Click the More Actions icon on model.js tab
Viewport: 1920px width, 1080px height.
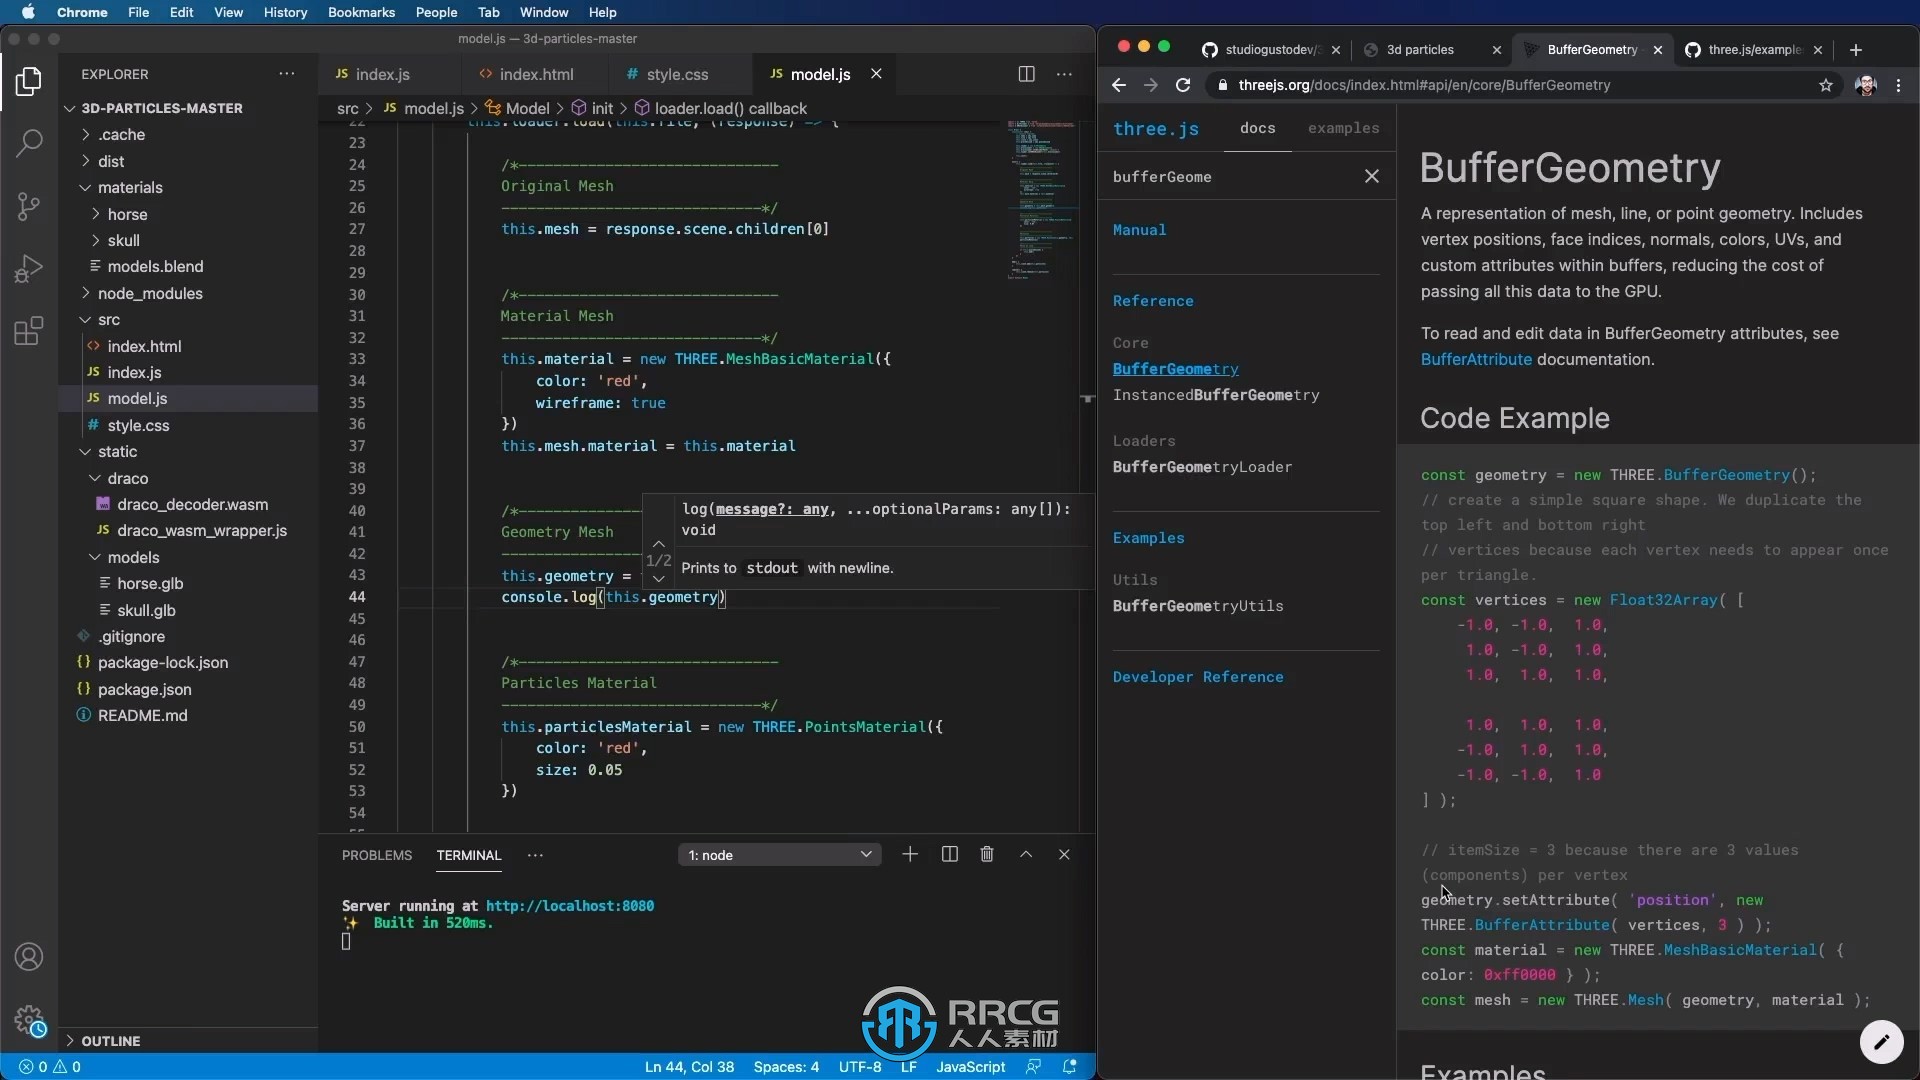click(x=1064, y=74)
